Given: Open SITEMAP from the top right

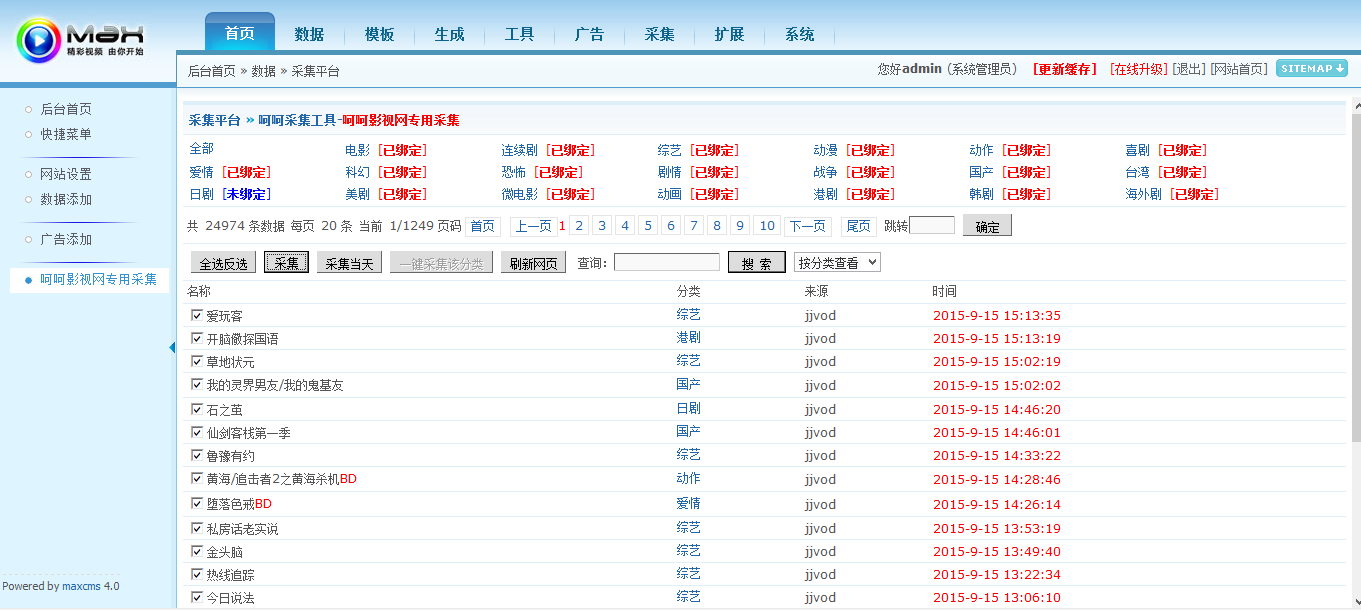Looking at the screenshot, I should [x=1311, y=69].
